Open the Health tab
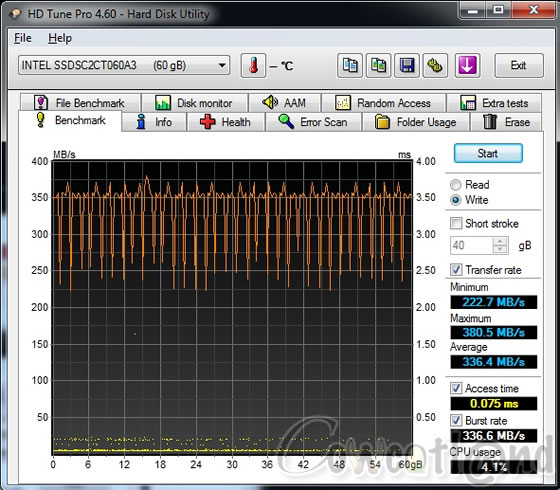This screenshot has width=560, height=490. 226,122
